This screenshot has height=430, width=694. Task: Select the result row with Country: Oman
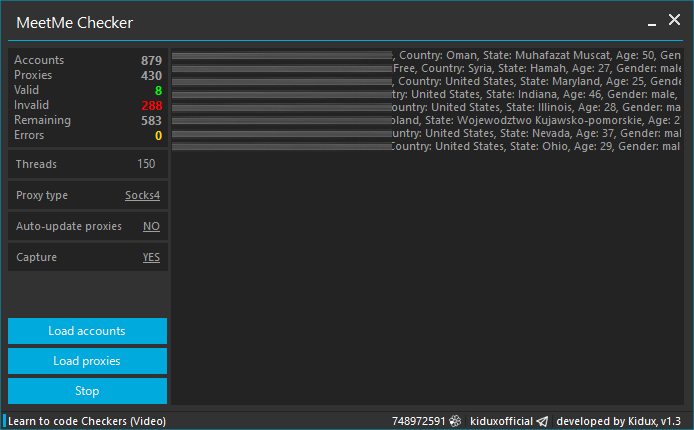427,55
